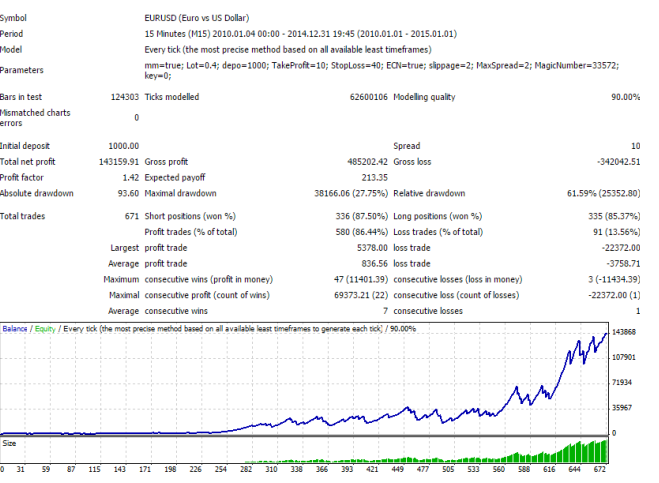Select the 107901 axis label on the chart
This screenshot has width=659, height=483.
pyautogui.click(x=624, y=357)
